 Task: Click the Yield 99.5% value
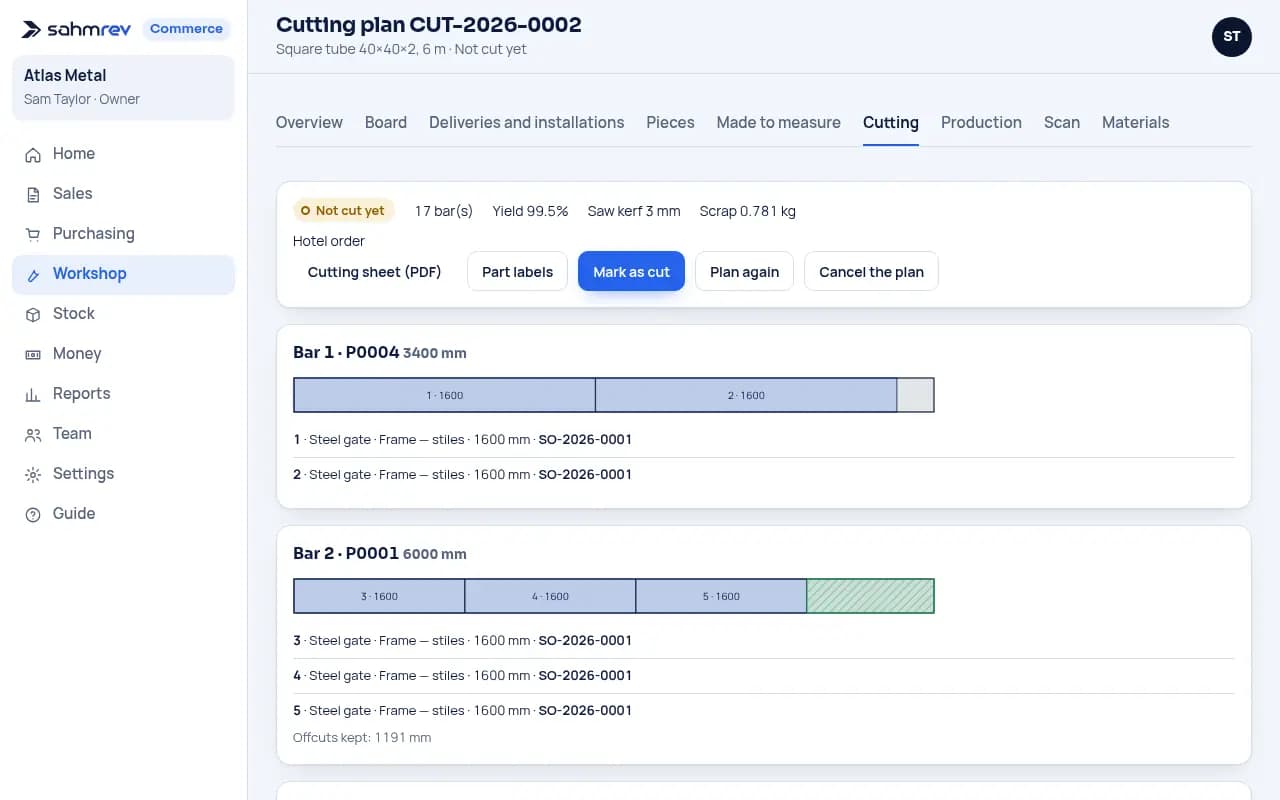pyautogui.click(x=530, y=211)
